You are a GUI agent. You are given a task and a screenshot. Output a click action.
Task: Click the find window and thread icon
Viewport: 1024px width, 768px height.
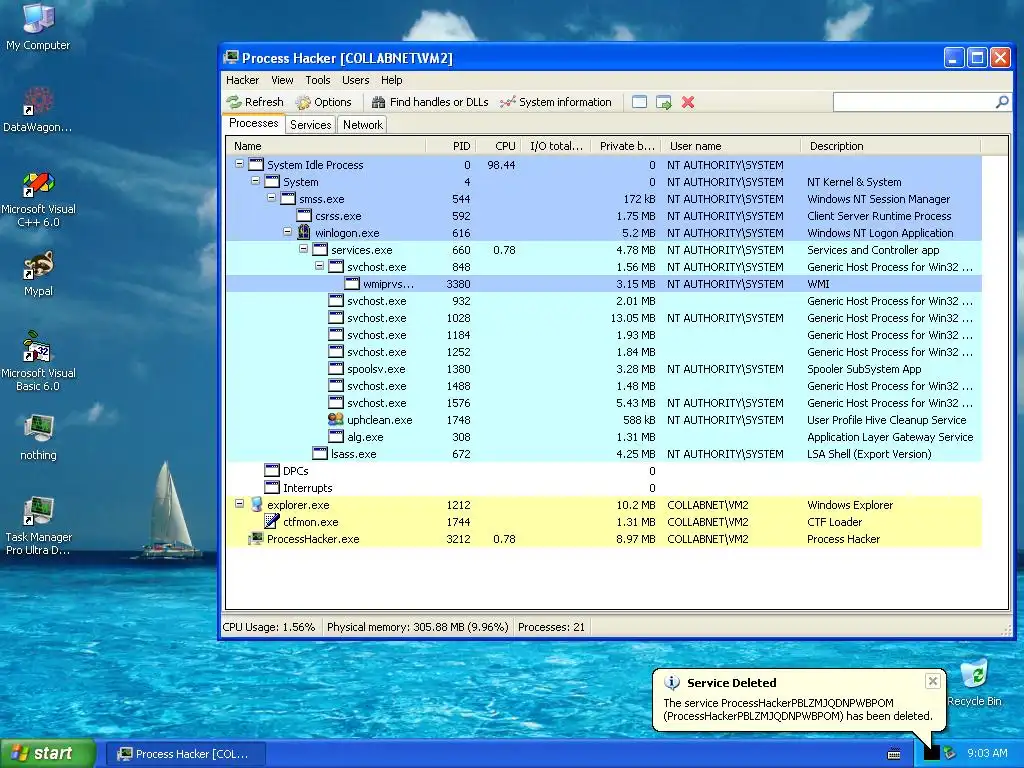[664, 102]
